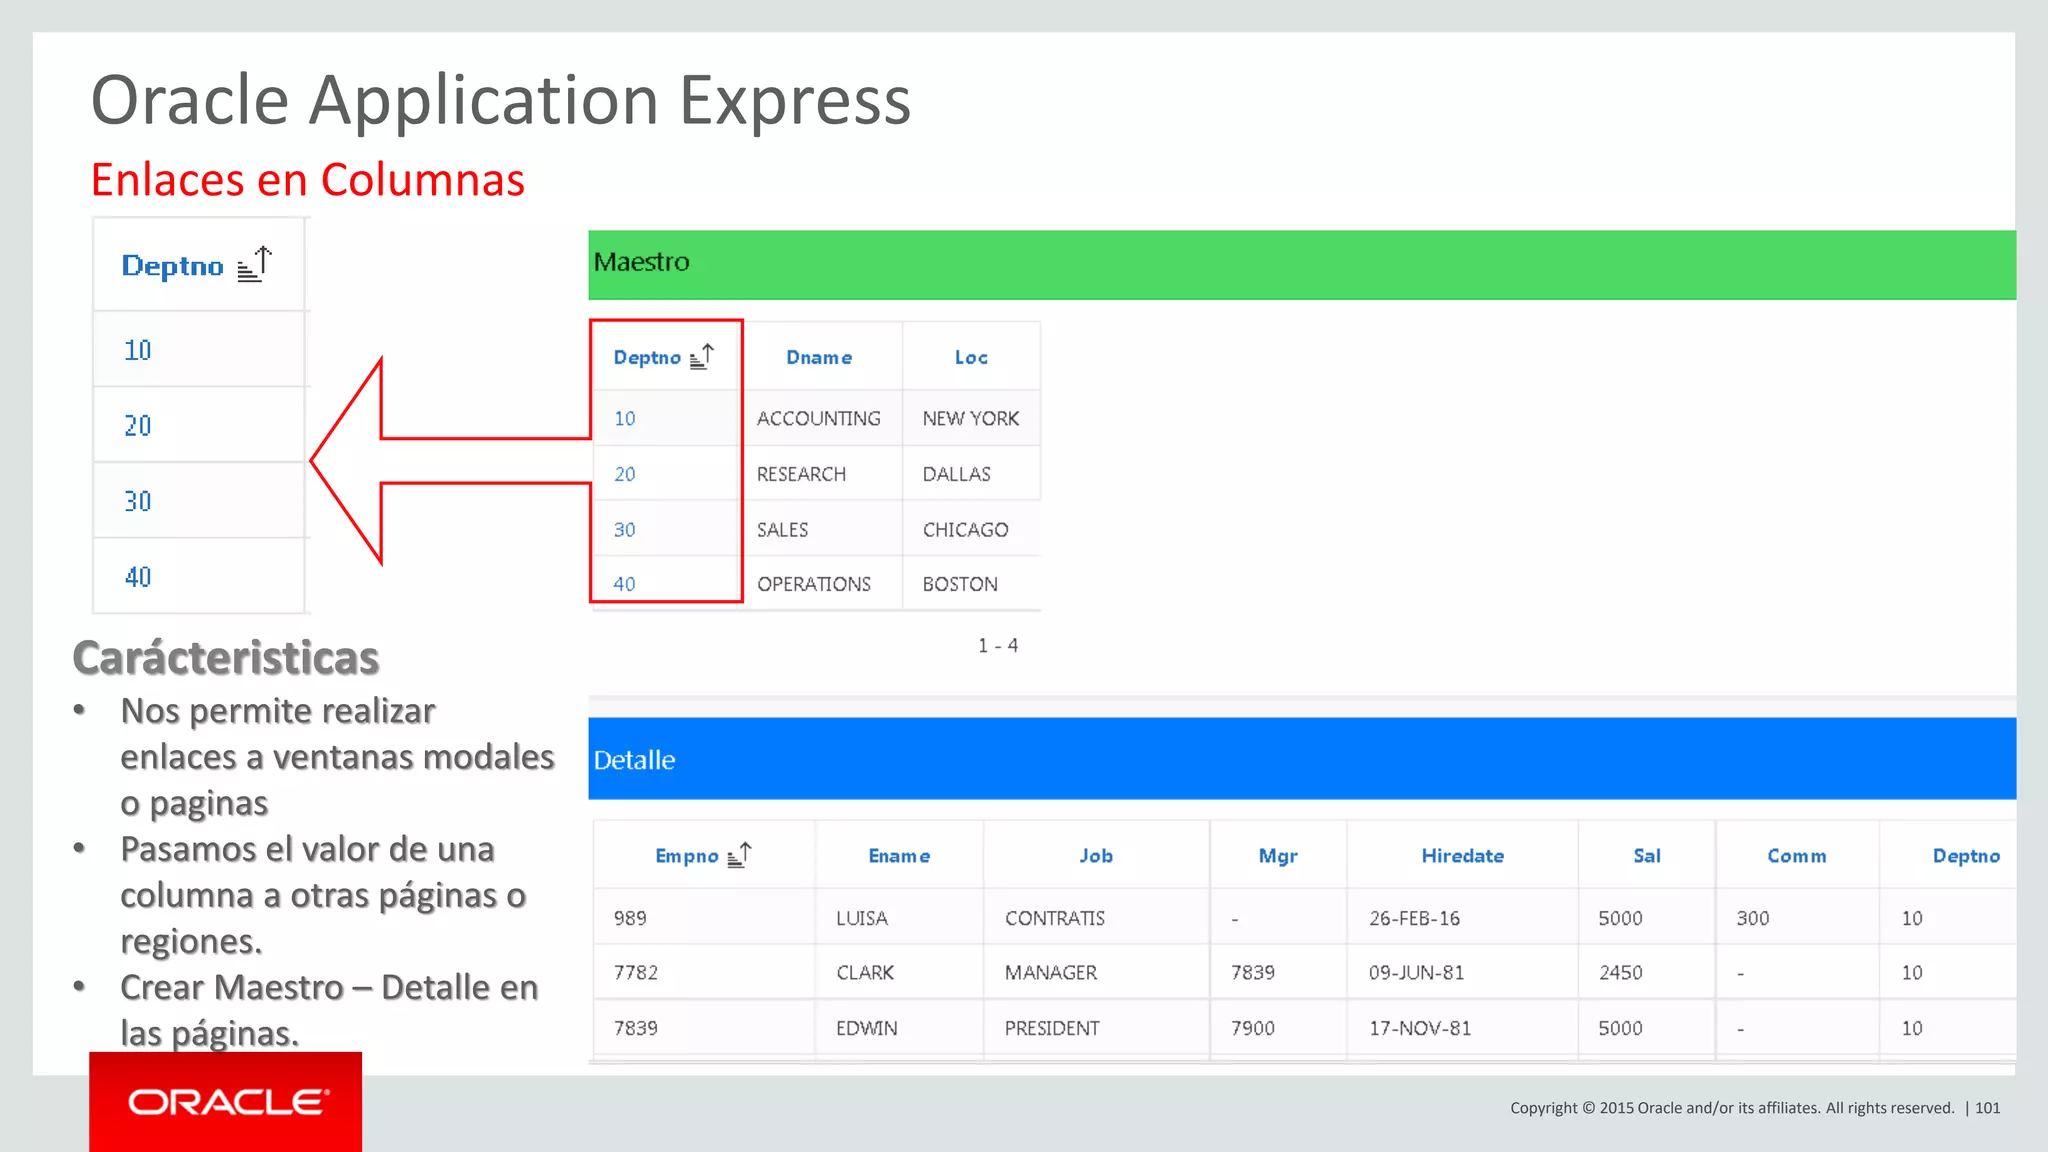
Task: Sort Detalle table by Sal header
Action: click(1647, 856)
